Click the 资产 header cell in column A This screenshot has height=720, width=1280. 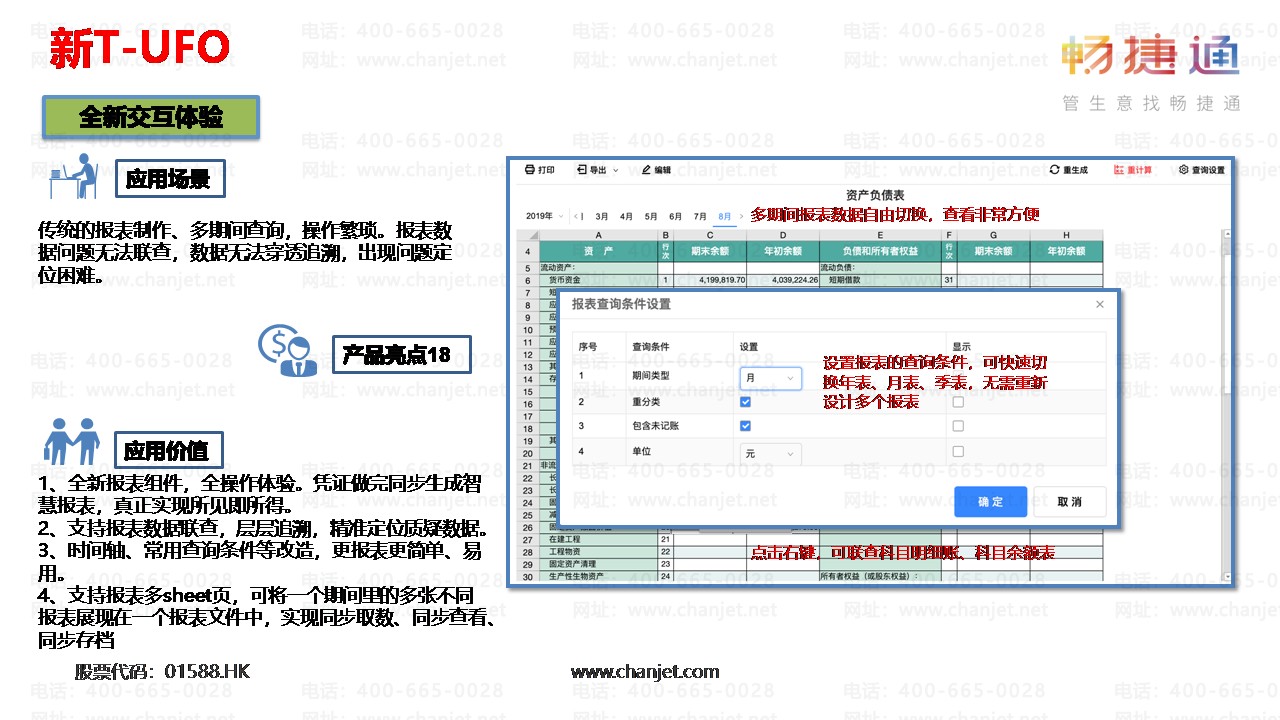click(x=598, y=251)
